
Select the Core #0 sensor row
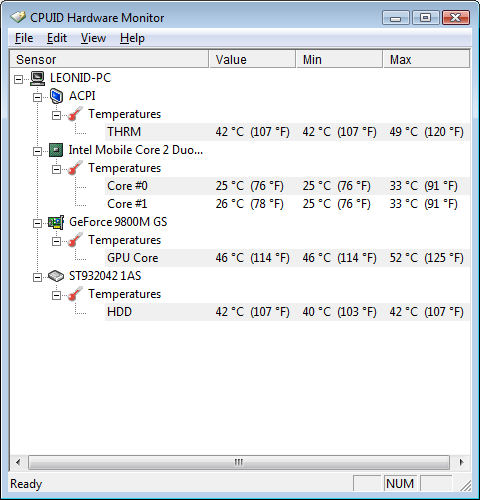(287, 186)
